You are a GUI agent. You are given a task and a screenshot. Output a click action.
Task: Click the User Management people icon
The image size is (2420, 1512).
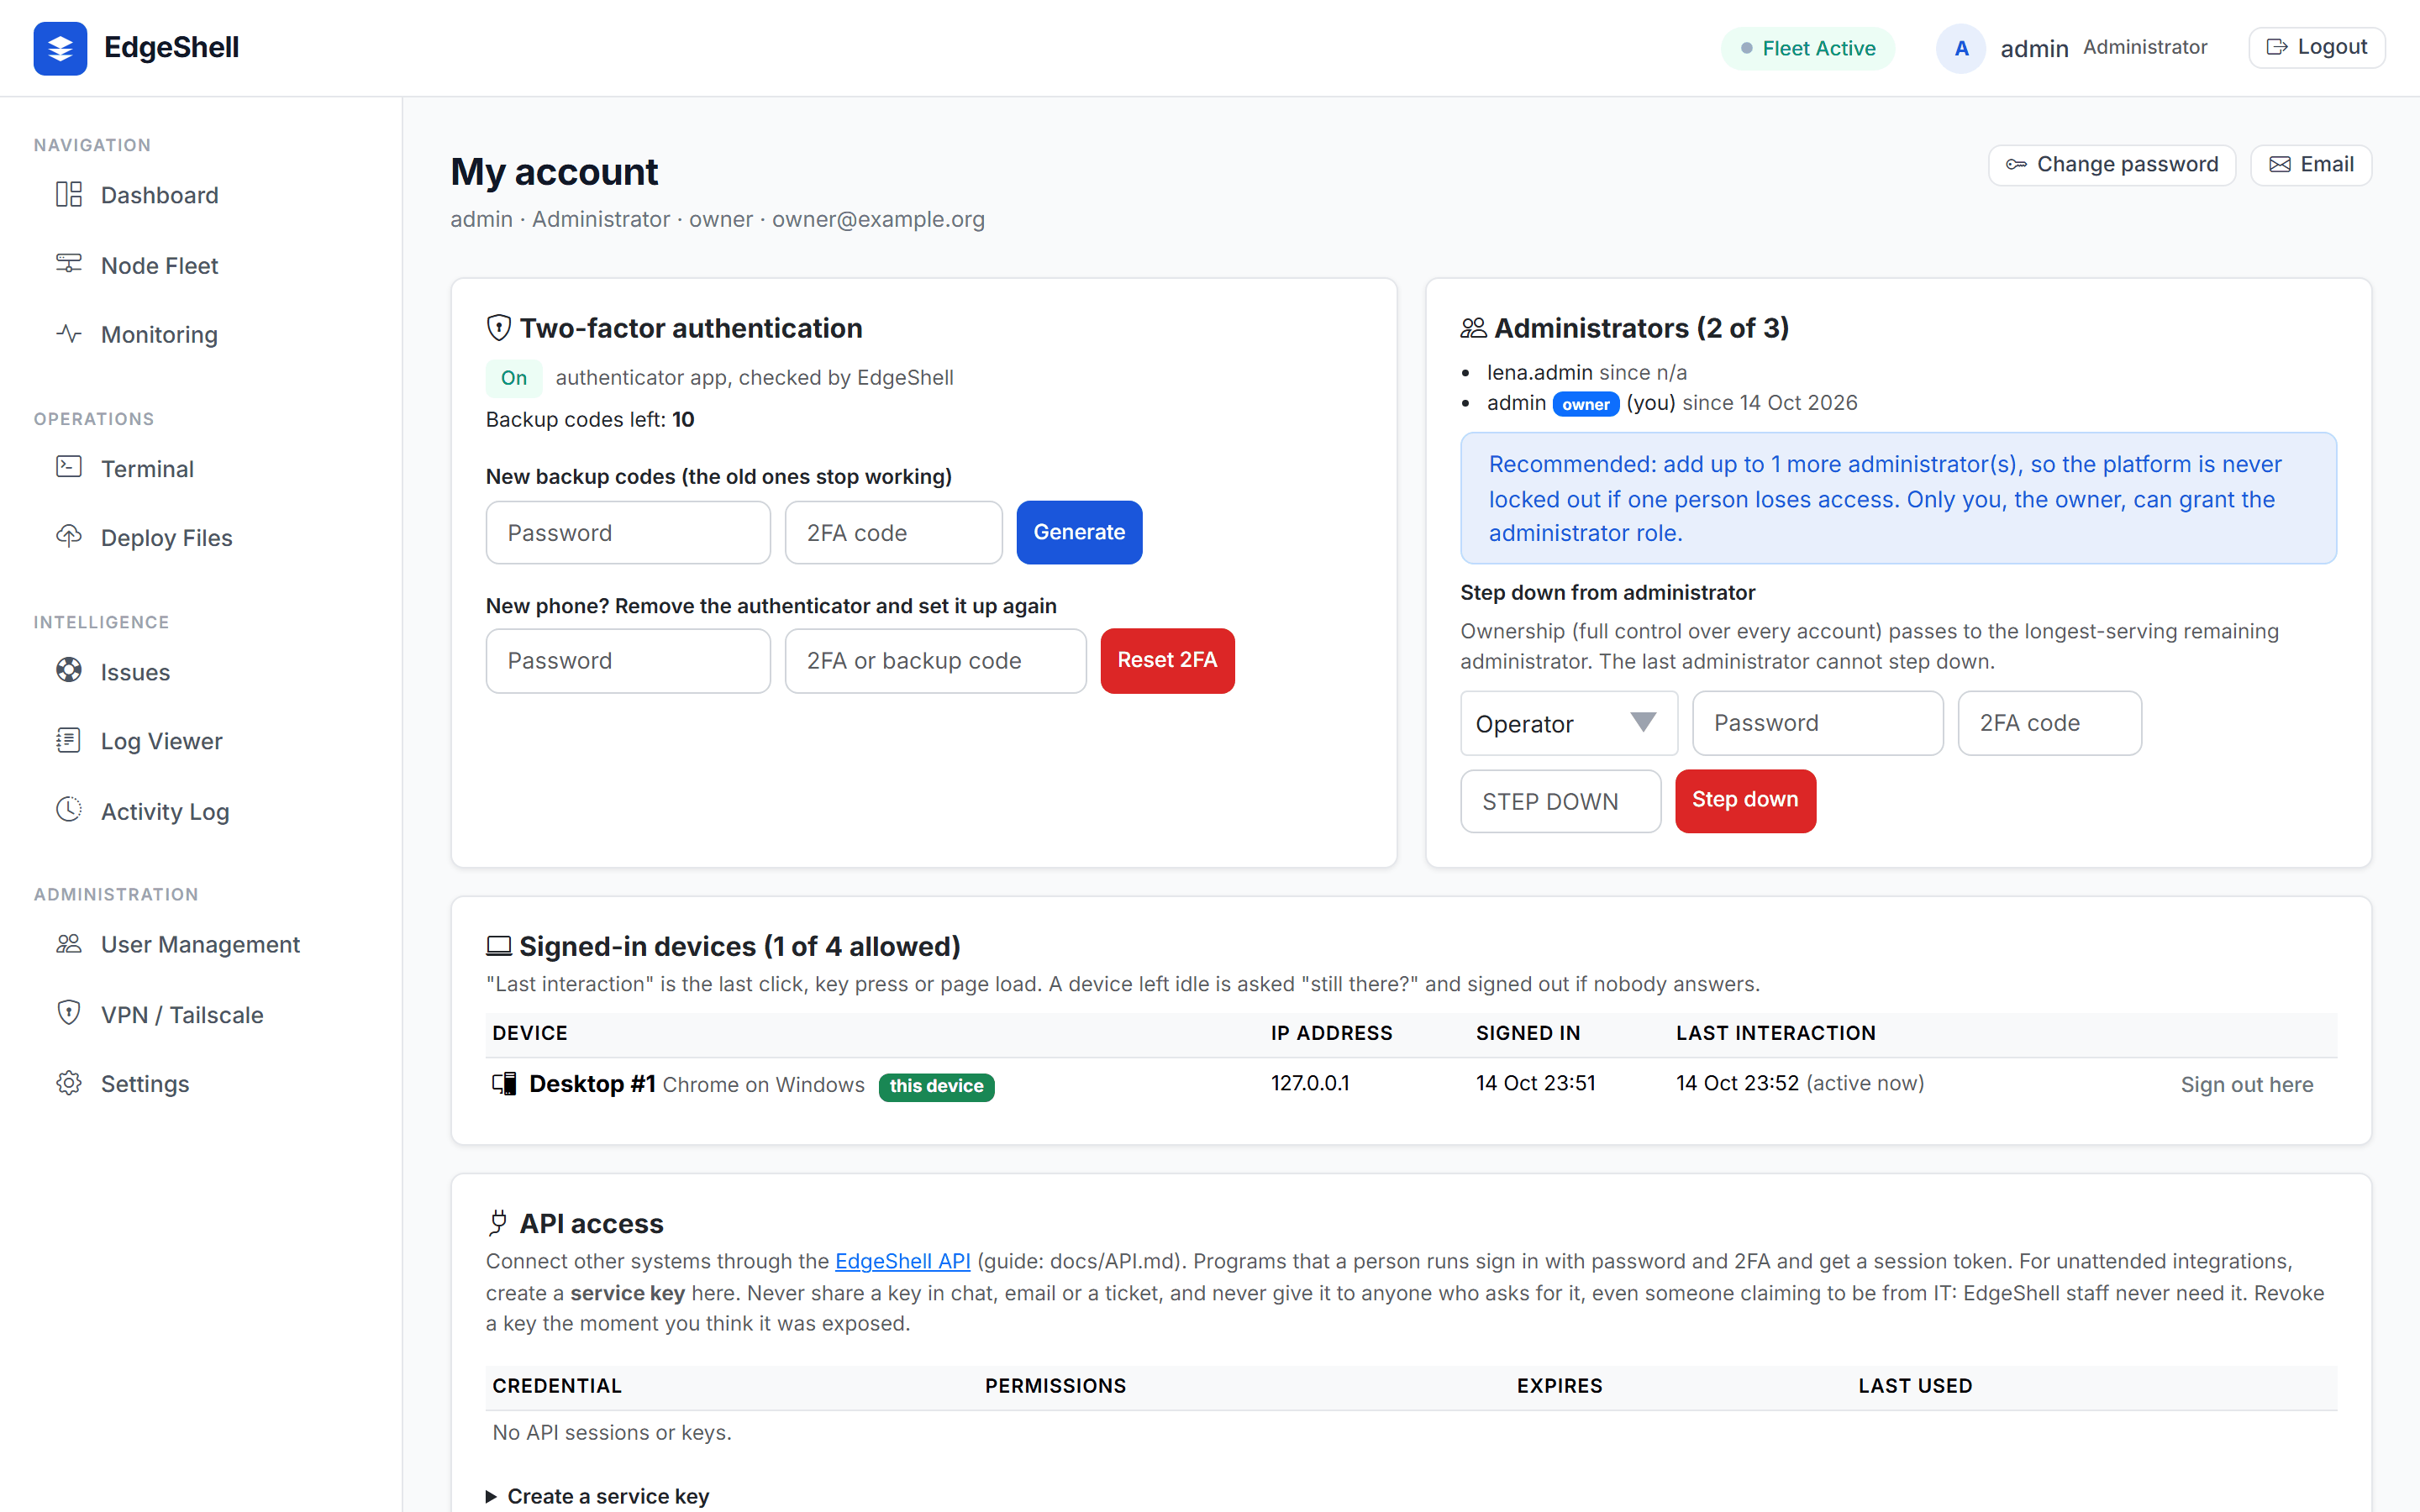(x=69, y=944)
